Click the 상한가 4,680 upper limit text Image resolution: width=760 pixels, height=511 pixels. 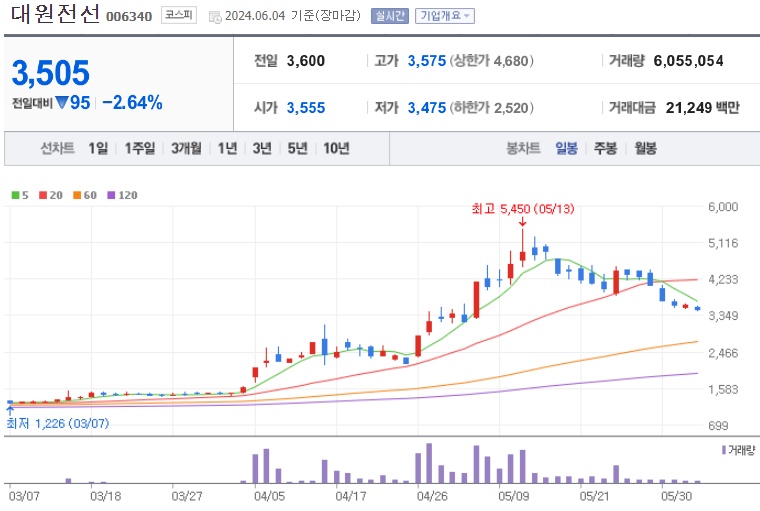[x=491, y=61]
